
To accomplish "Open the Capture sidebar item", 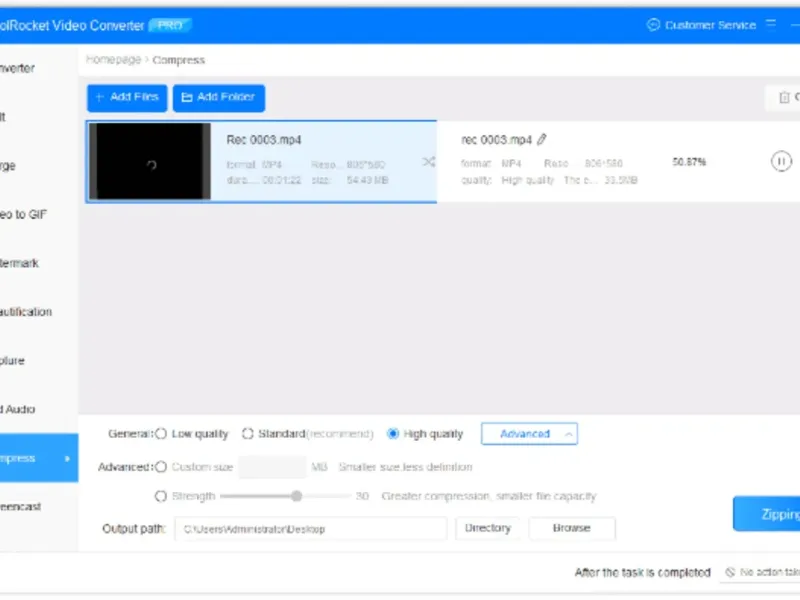I will coord(38,361).
